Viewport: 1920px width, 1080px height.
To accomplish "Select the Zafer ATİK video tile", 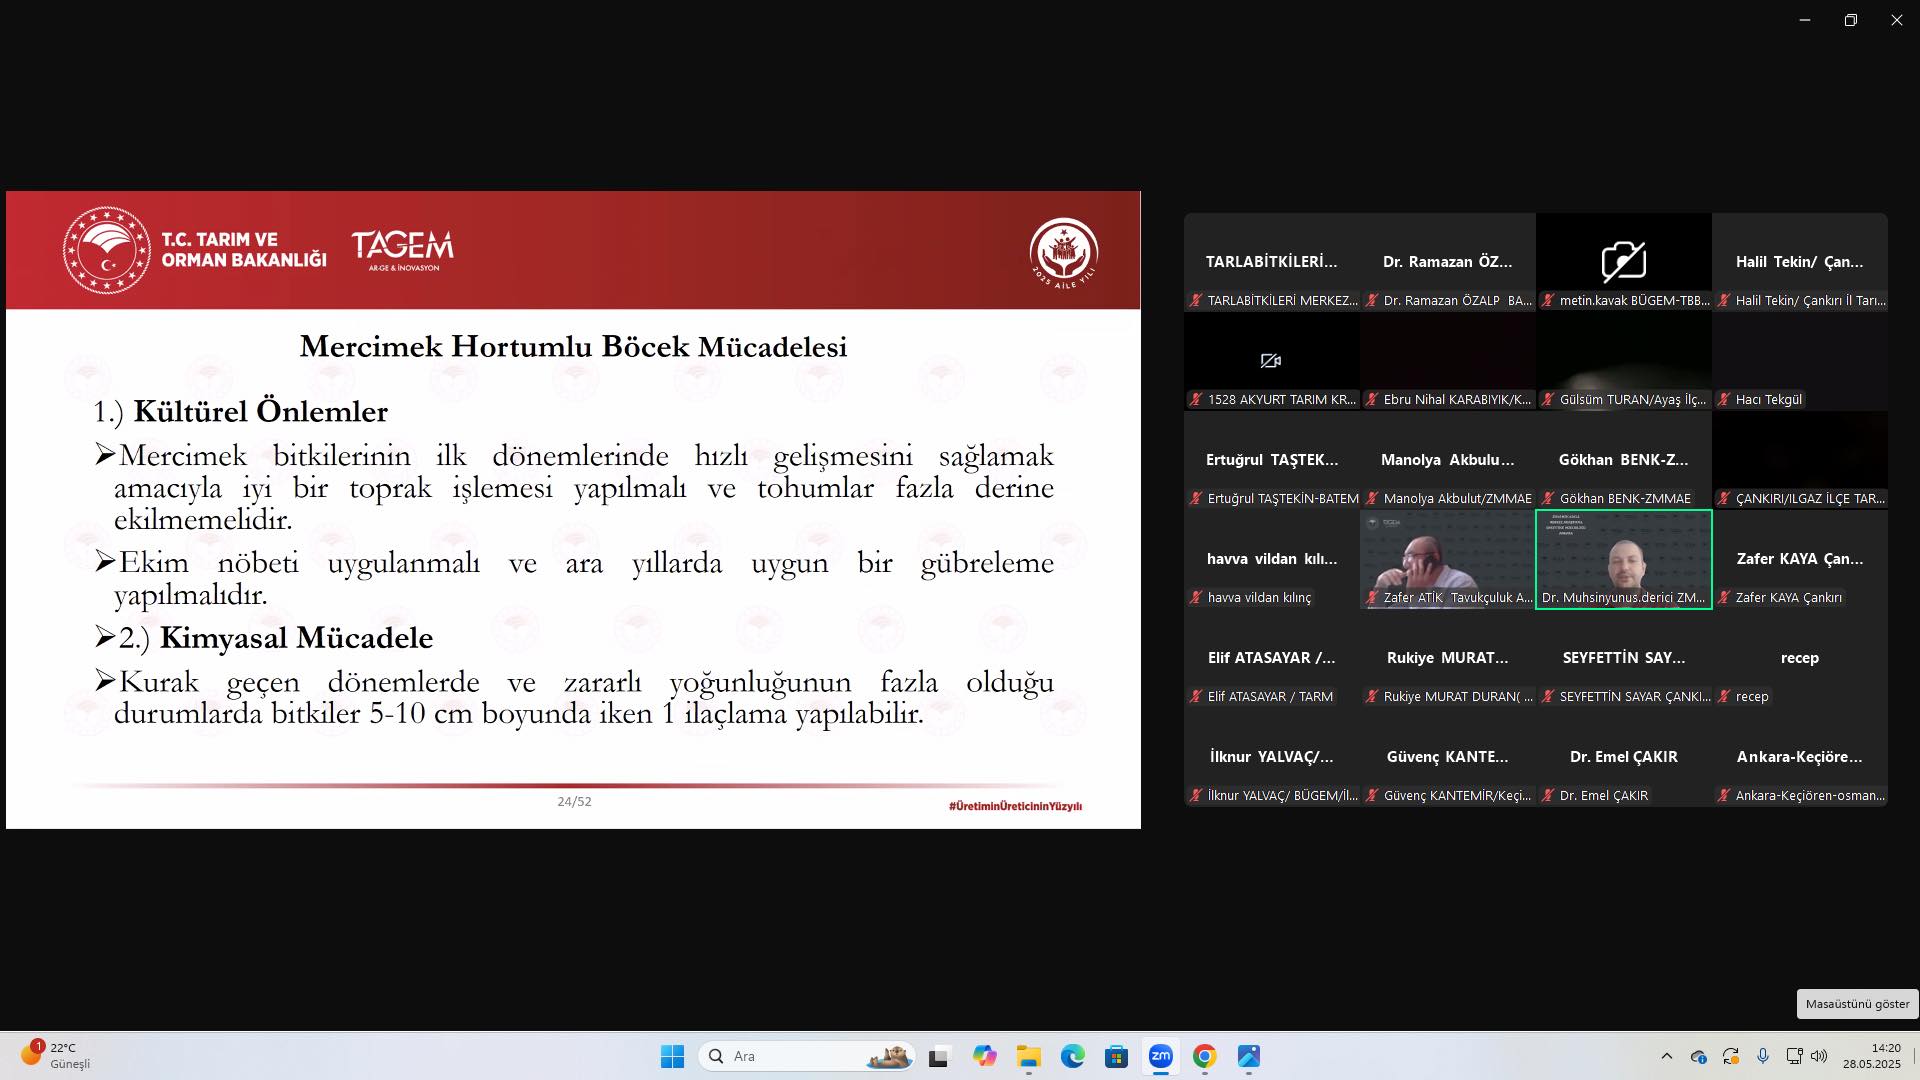I will [1447, 559].
